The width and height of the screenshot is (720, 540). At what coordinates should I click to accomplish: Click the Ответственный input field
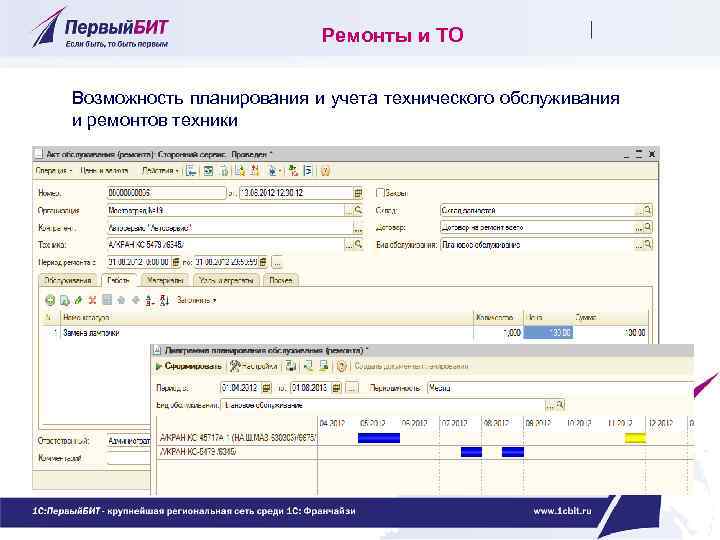point(129,441)
